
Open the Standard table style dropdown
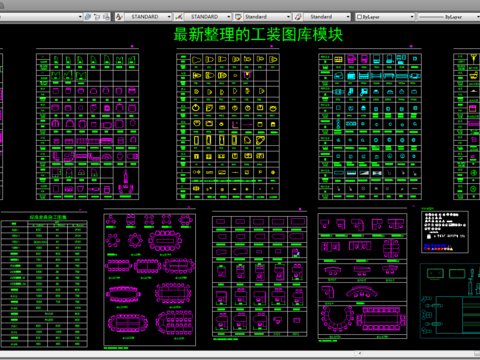[x=267, y=17]
